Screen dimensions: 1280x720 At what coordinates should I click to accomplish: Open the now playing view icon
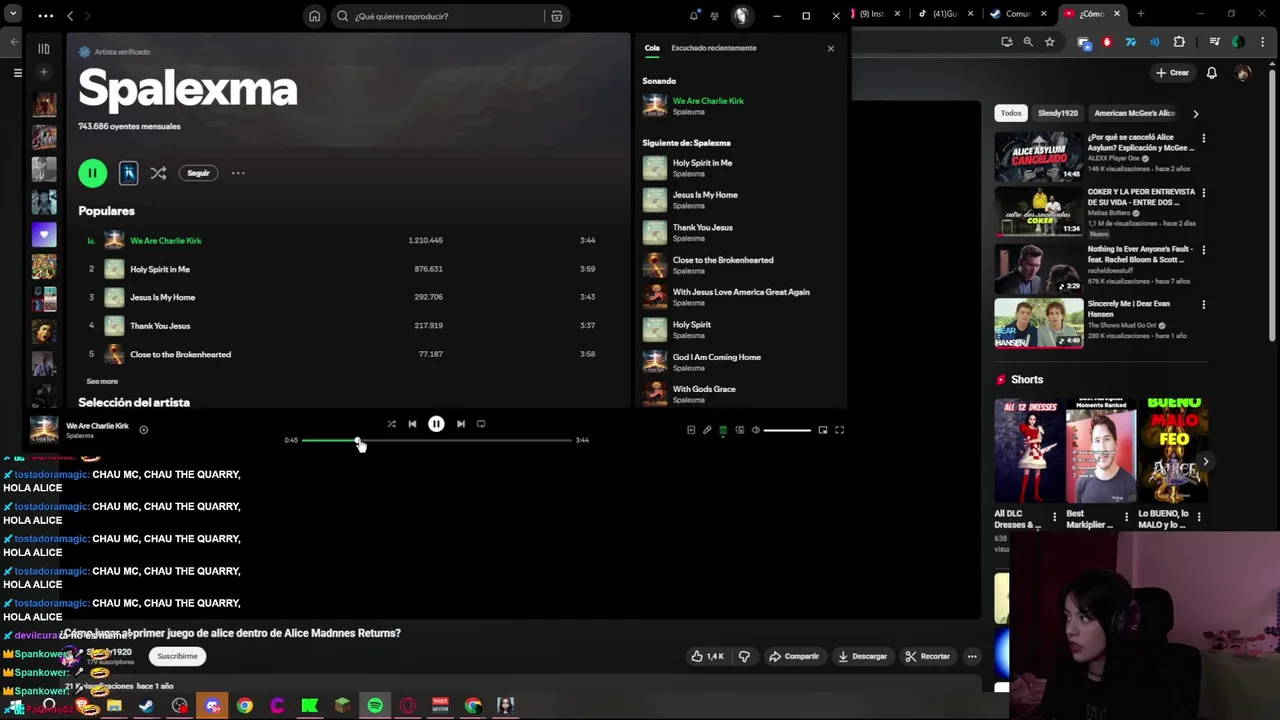(691, 430)
